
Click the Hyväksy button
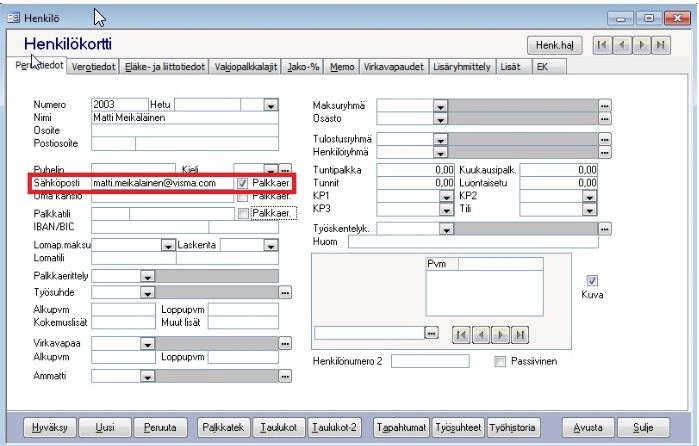[49, 428]
